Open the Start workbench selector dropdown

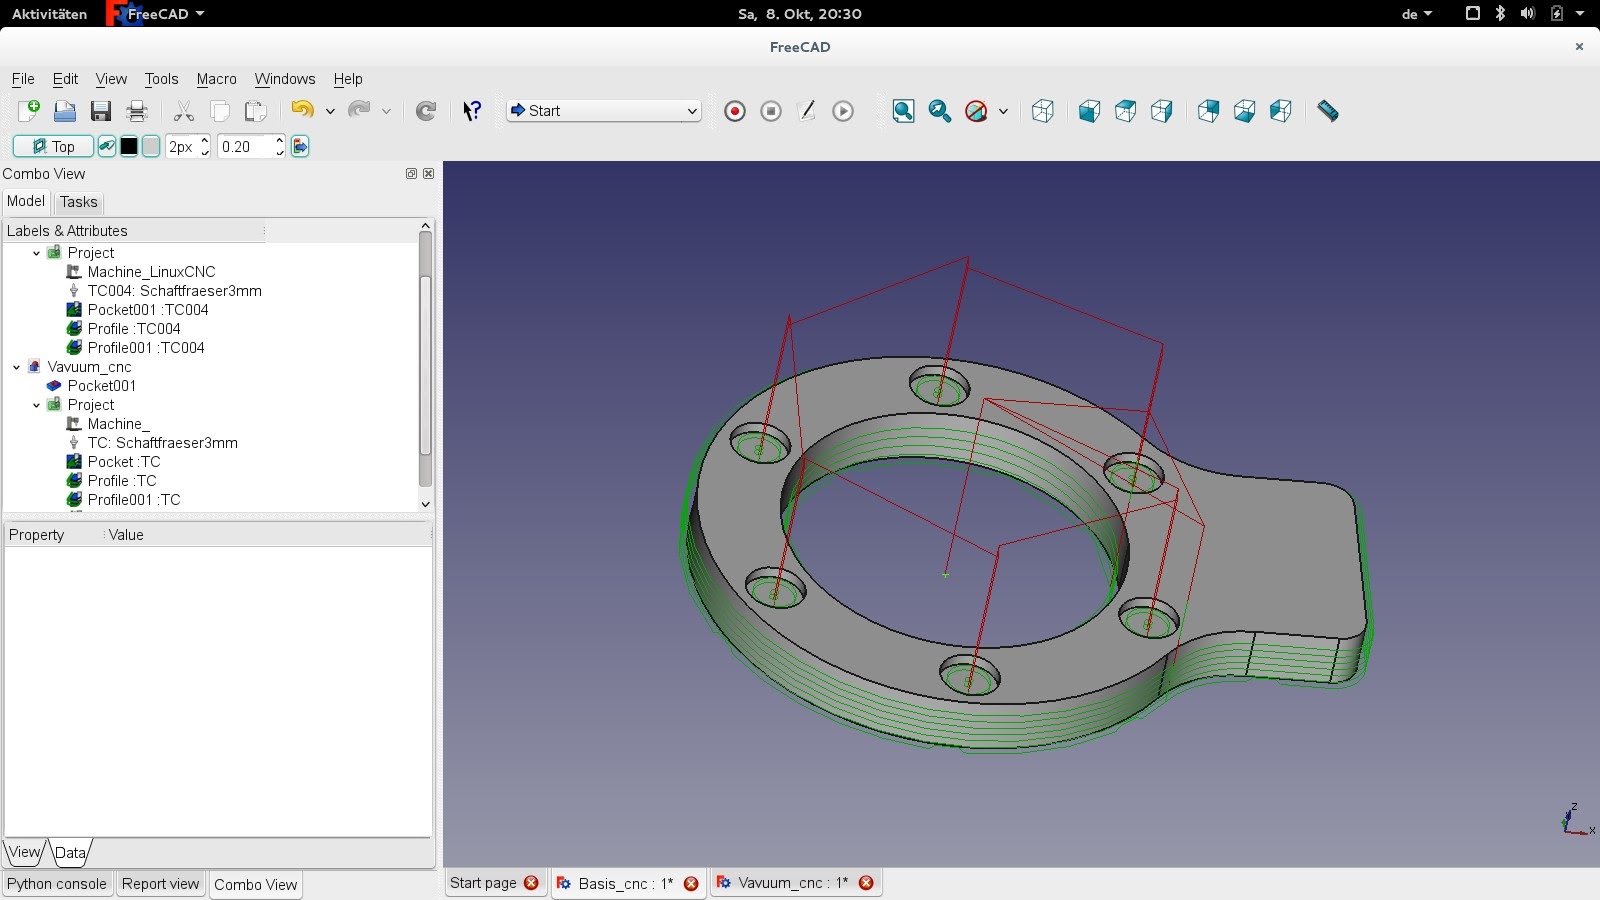pyautogui.click(x=603, y=111)
